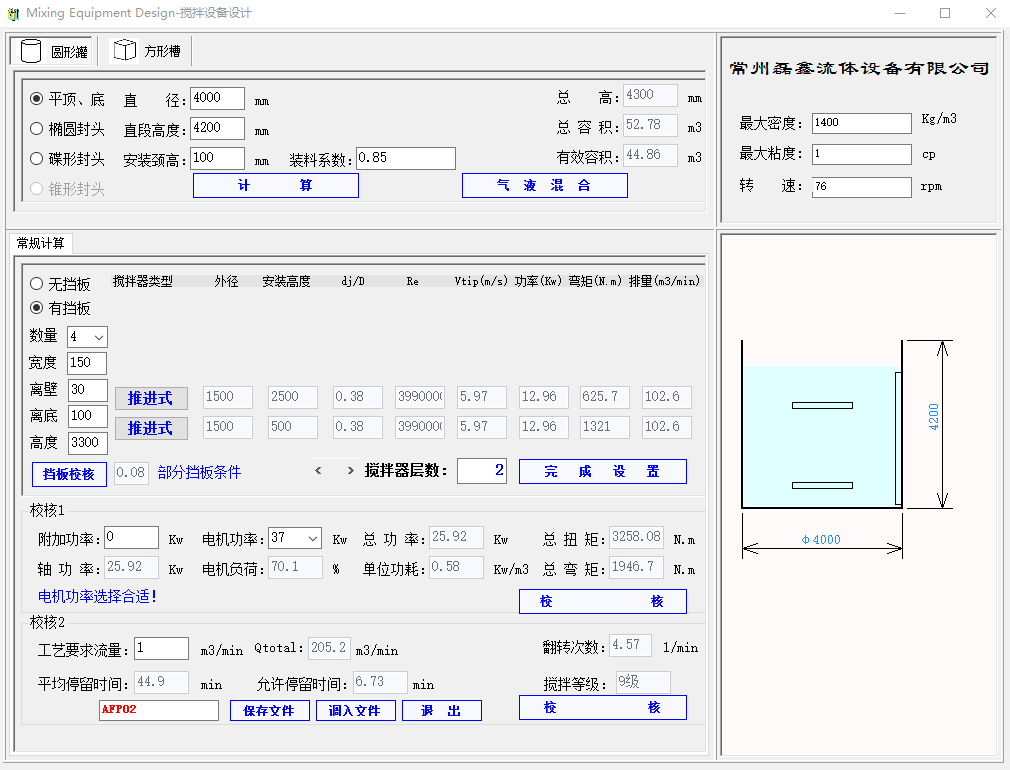Choose the 无挡板 no baffle option
This screenshot has height=770, width=1010.
pos(37,284)
